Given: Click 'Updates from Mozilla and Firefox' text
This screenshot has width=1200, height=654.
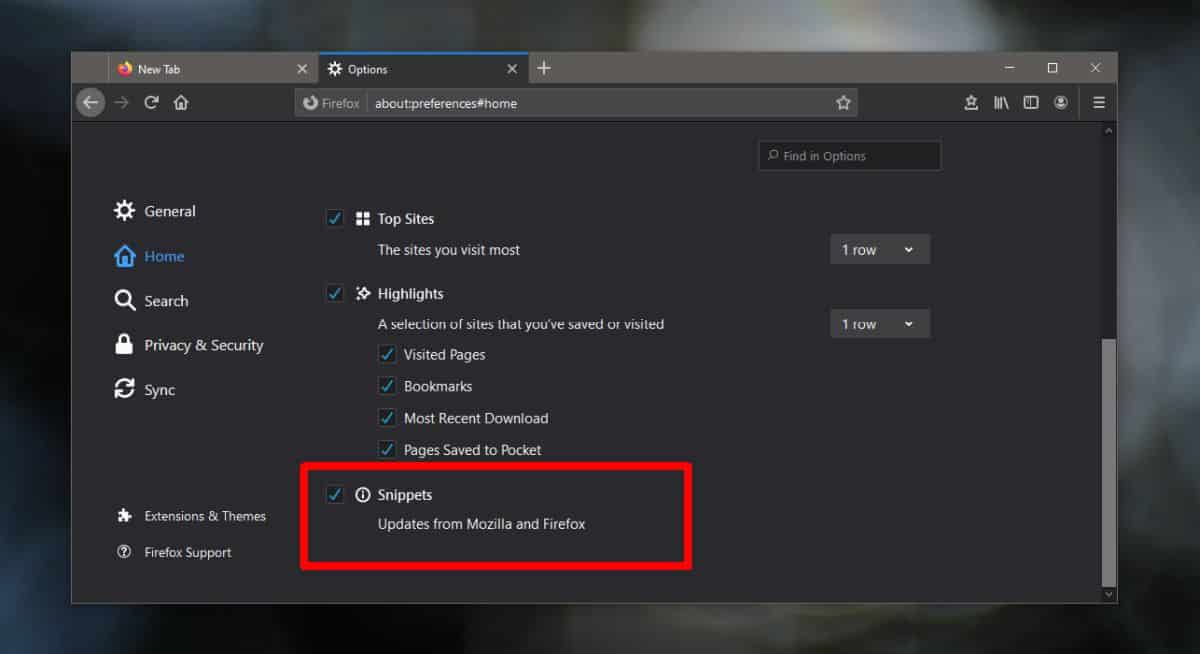Looking at the screenshot, I should pyautogui.click(x=481, y=523).
